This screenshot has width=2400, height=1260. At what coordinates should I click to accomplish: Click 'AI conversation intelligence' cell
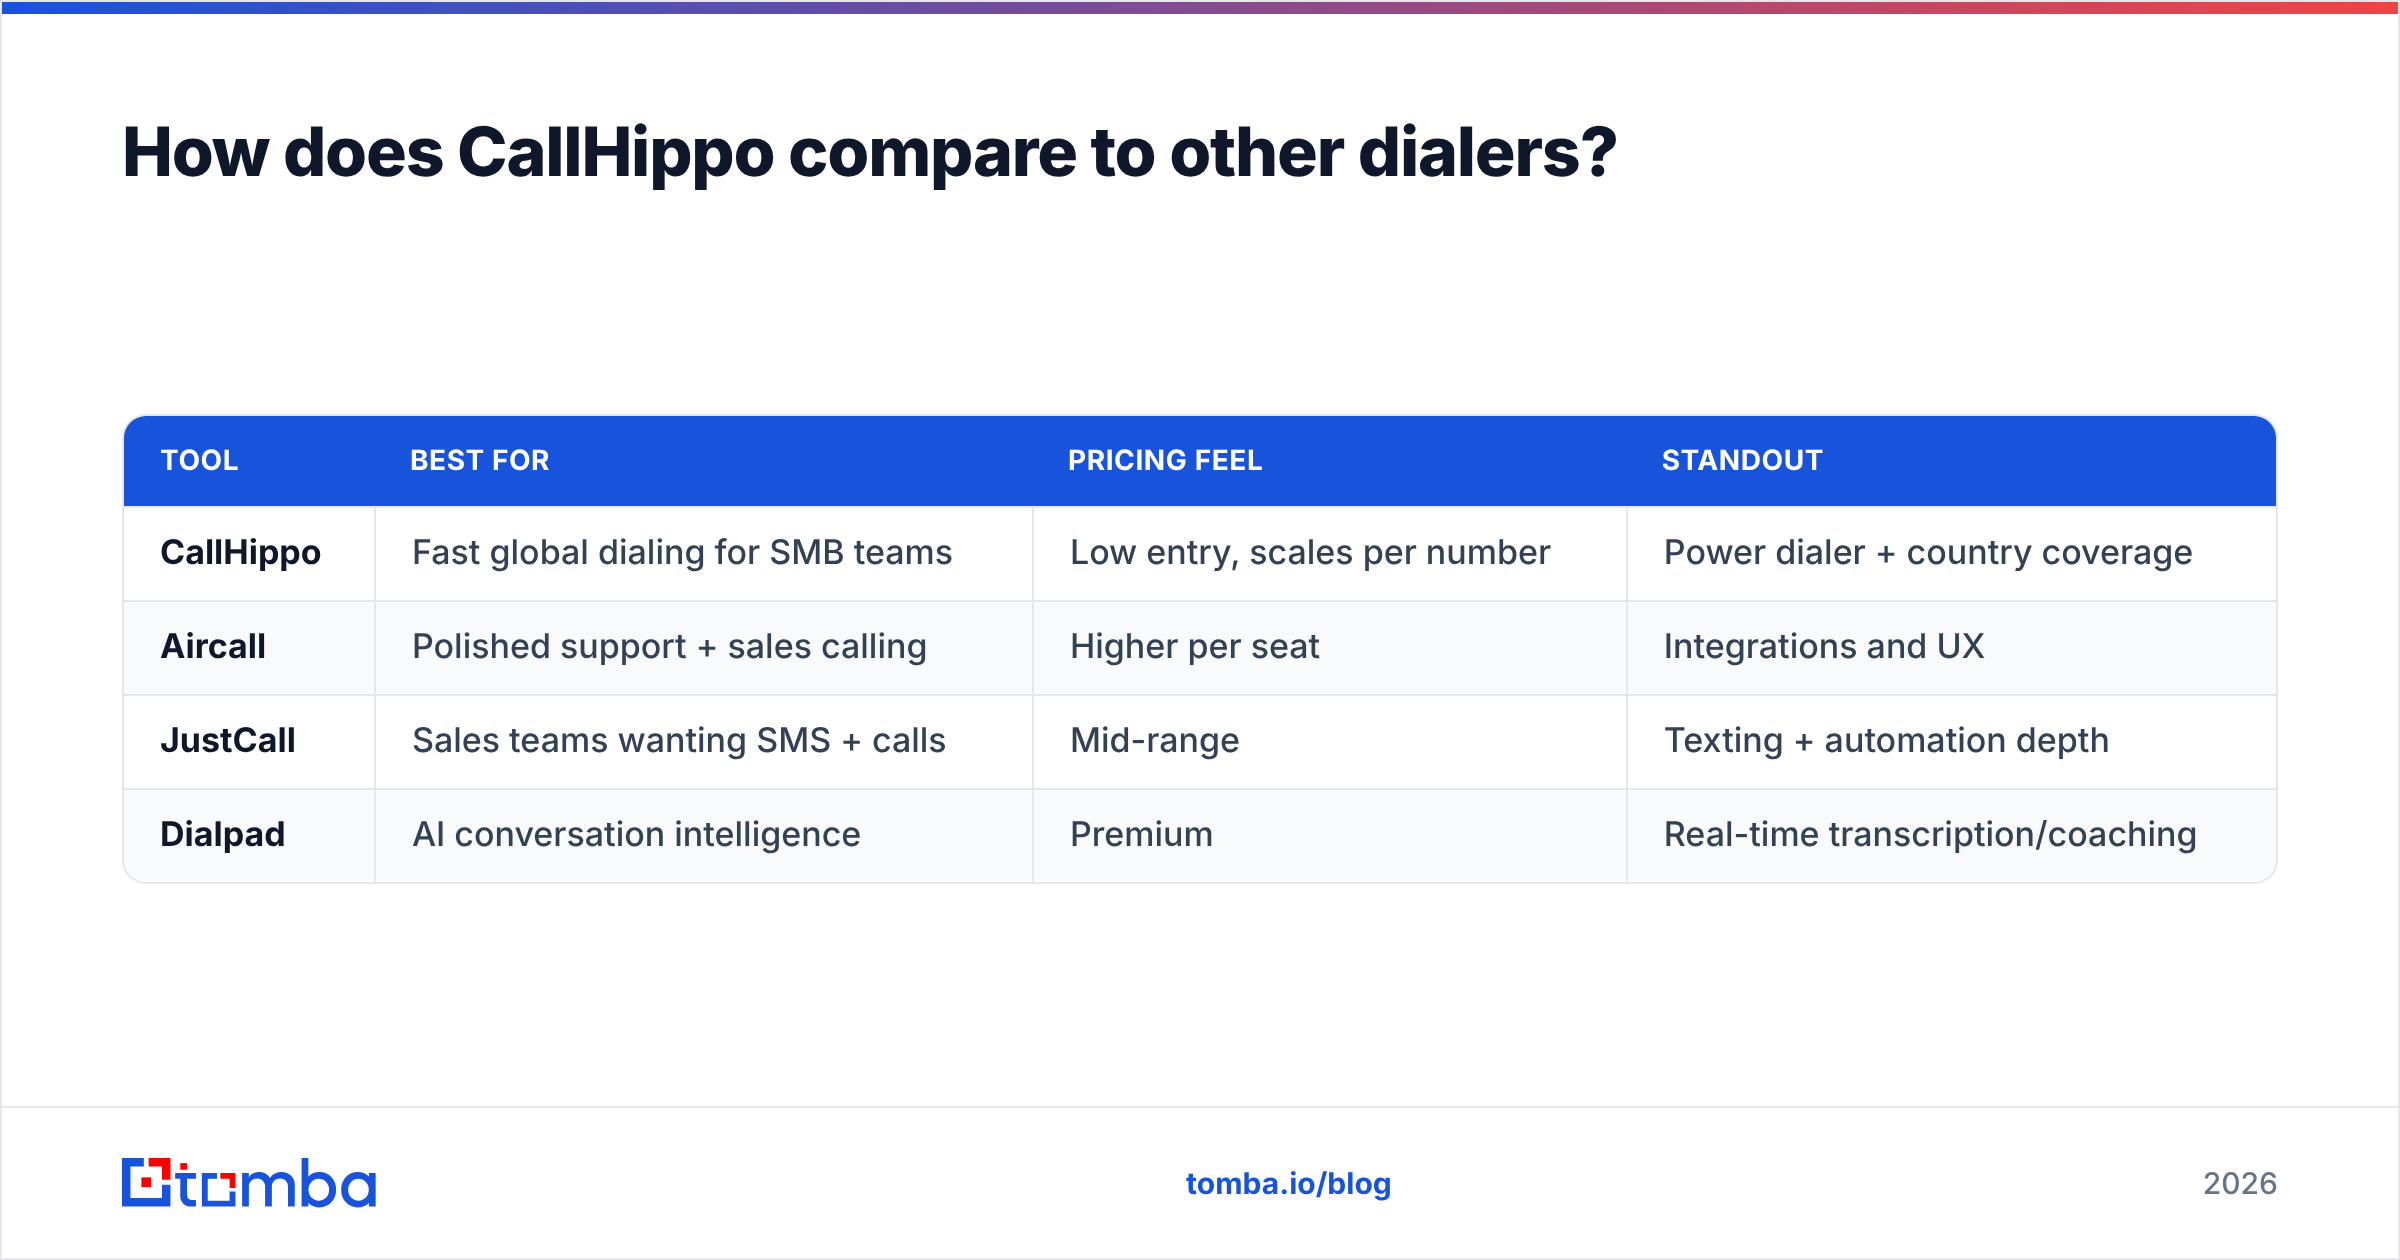coord(704,835)
